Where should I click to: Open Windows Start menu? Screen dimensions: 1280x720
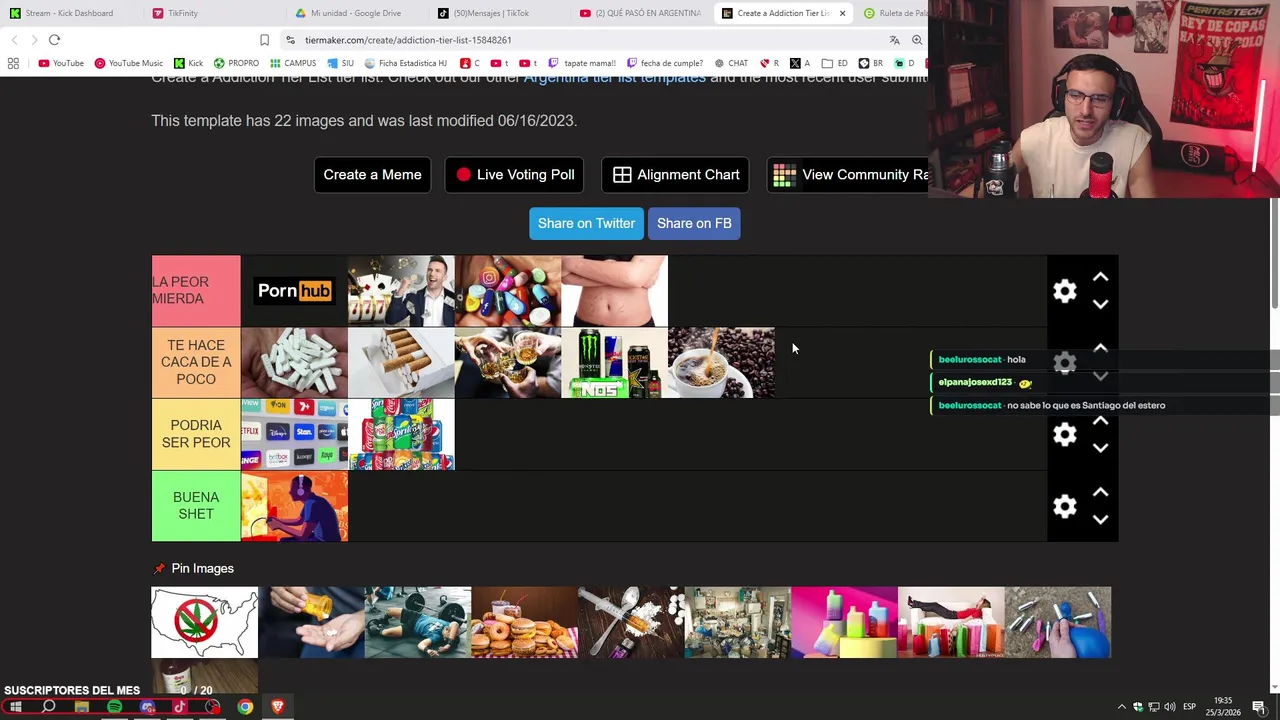(x=16, y=707)
